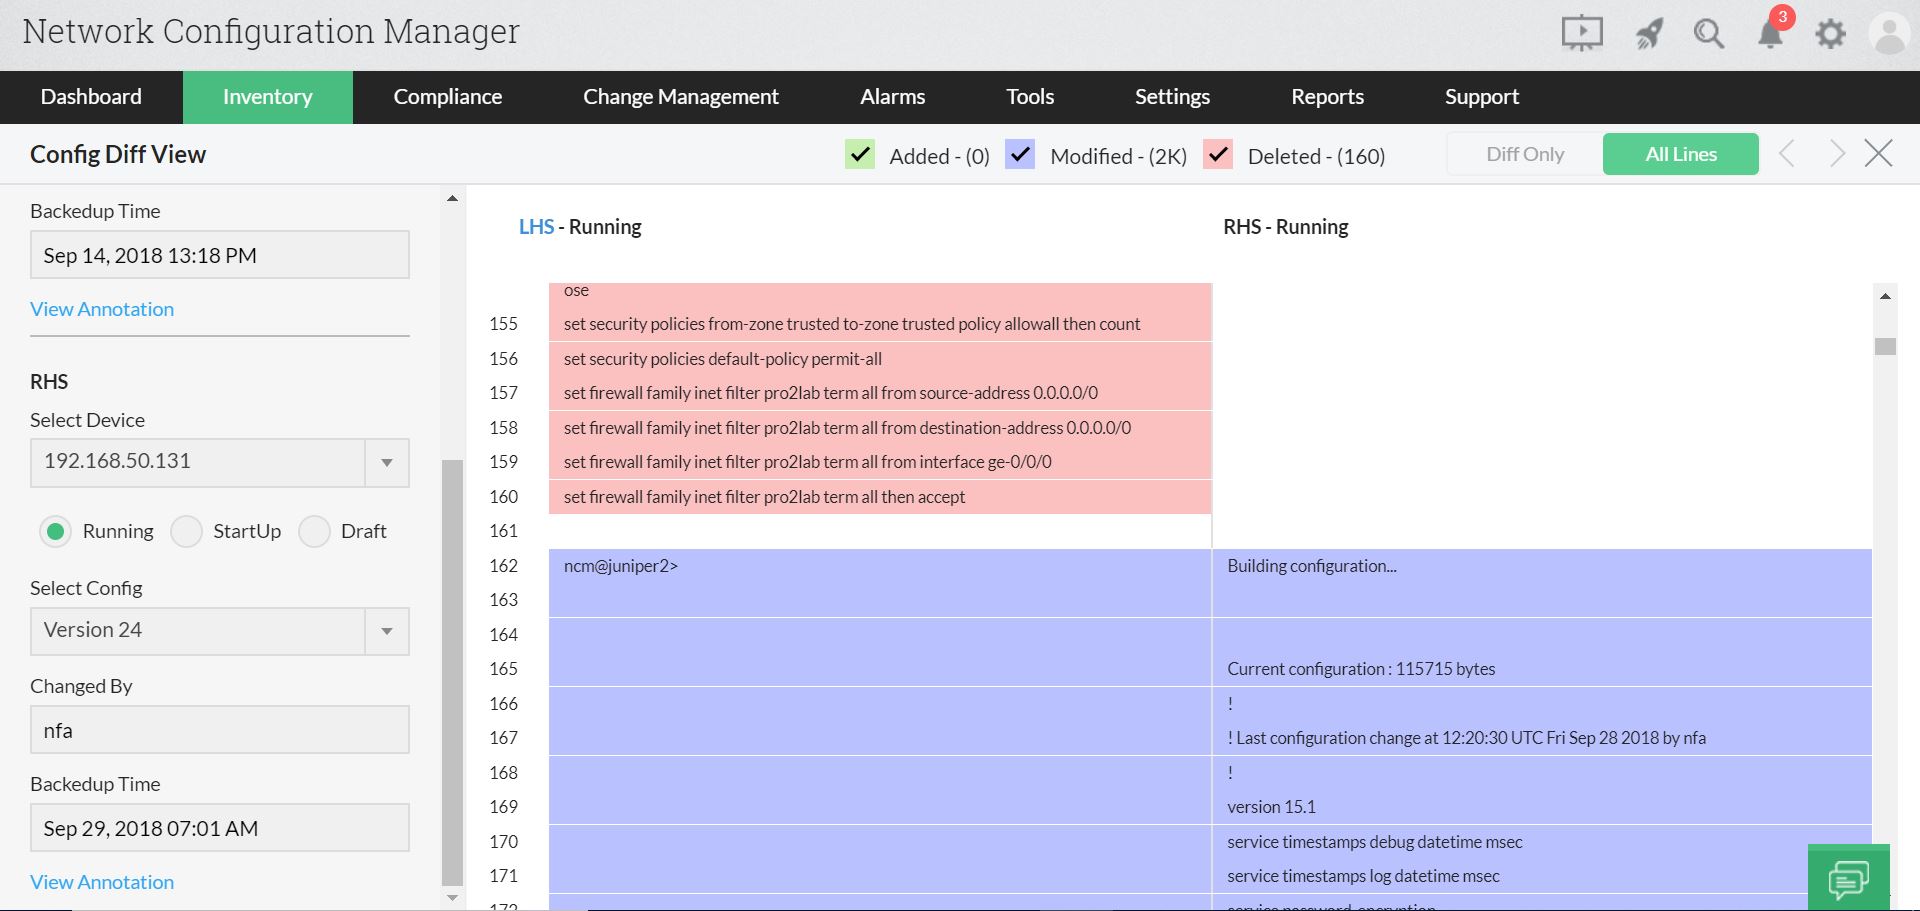Switch view to Diff Only
Image resolution: width=1920 pixels, height=911 pixels.
tap(1524, 153)
